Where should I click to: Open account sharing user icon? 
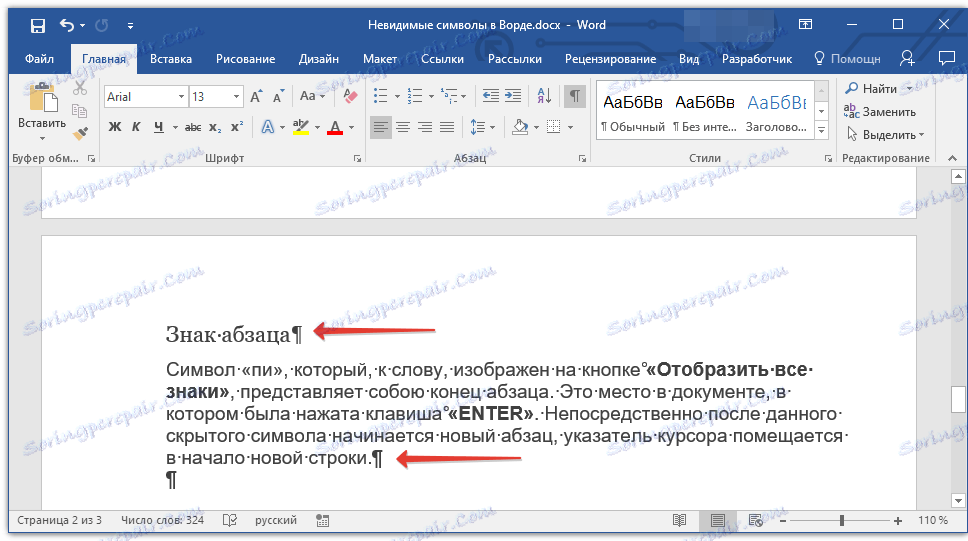(907, 59)
